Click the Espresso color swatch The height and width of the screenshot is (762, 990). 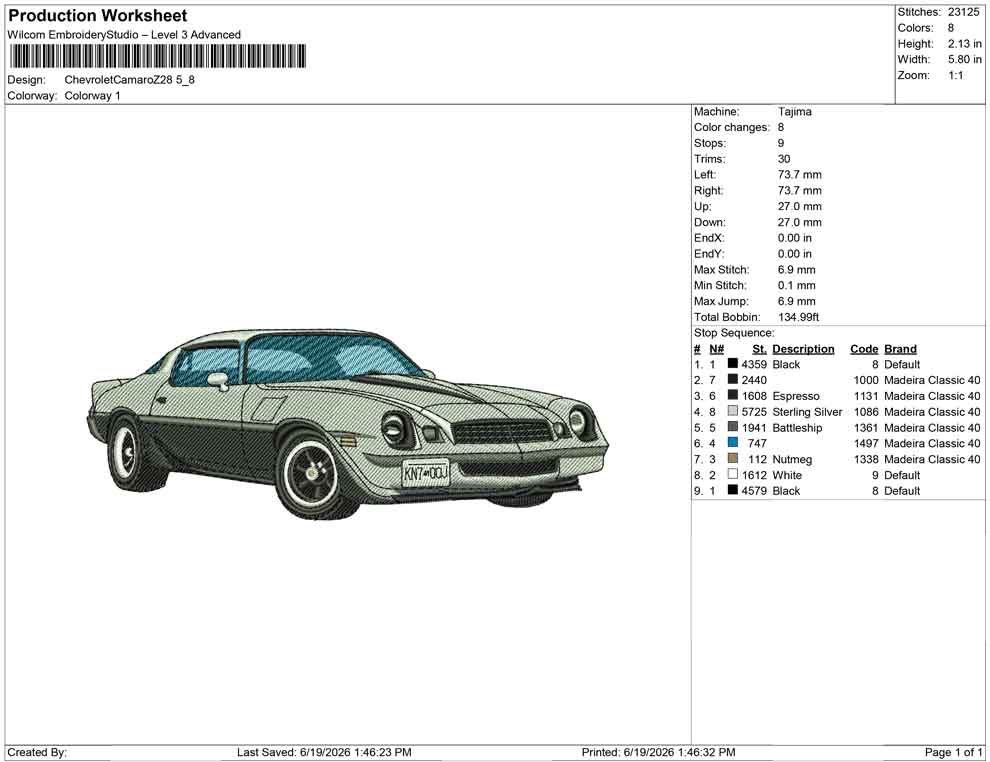(732, 395)
